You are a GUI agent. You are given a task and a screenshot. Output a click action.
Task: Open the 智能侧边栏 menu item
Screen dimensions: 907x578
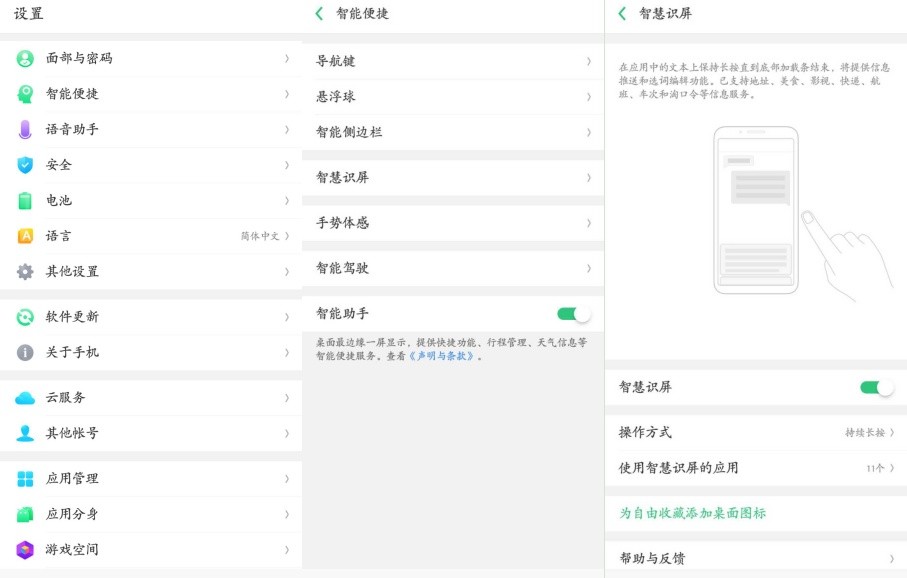[x=453, y=132]
